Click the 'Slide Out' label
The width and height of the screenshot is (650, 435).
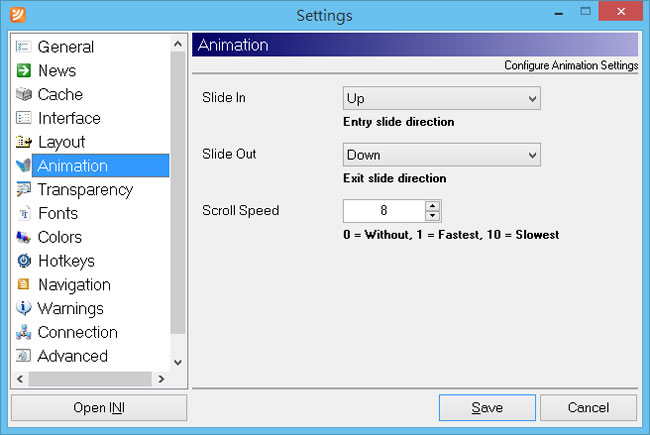coord(229,154)
